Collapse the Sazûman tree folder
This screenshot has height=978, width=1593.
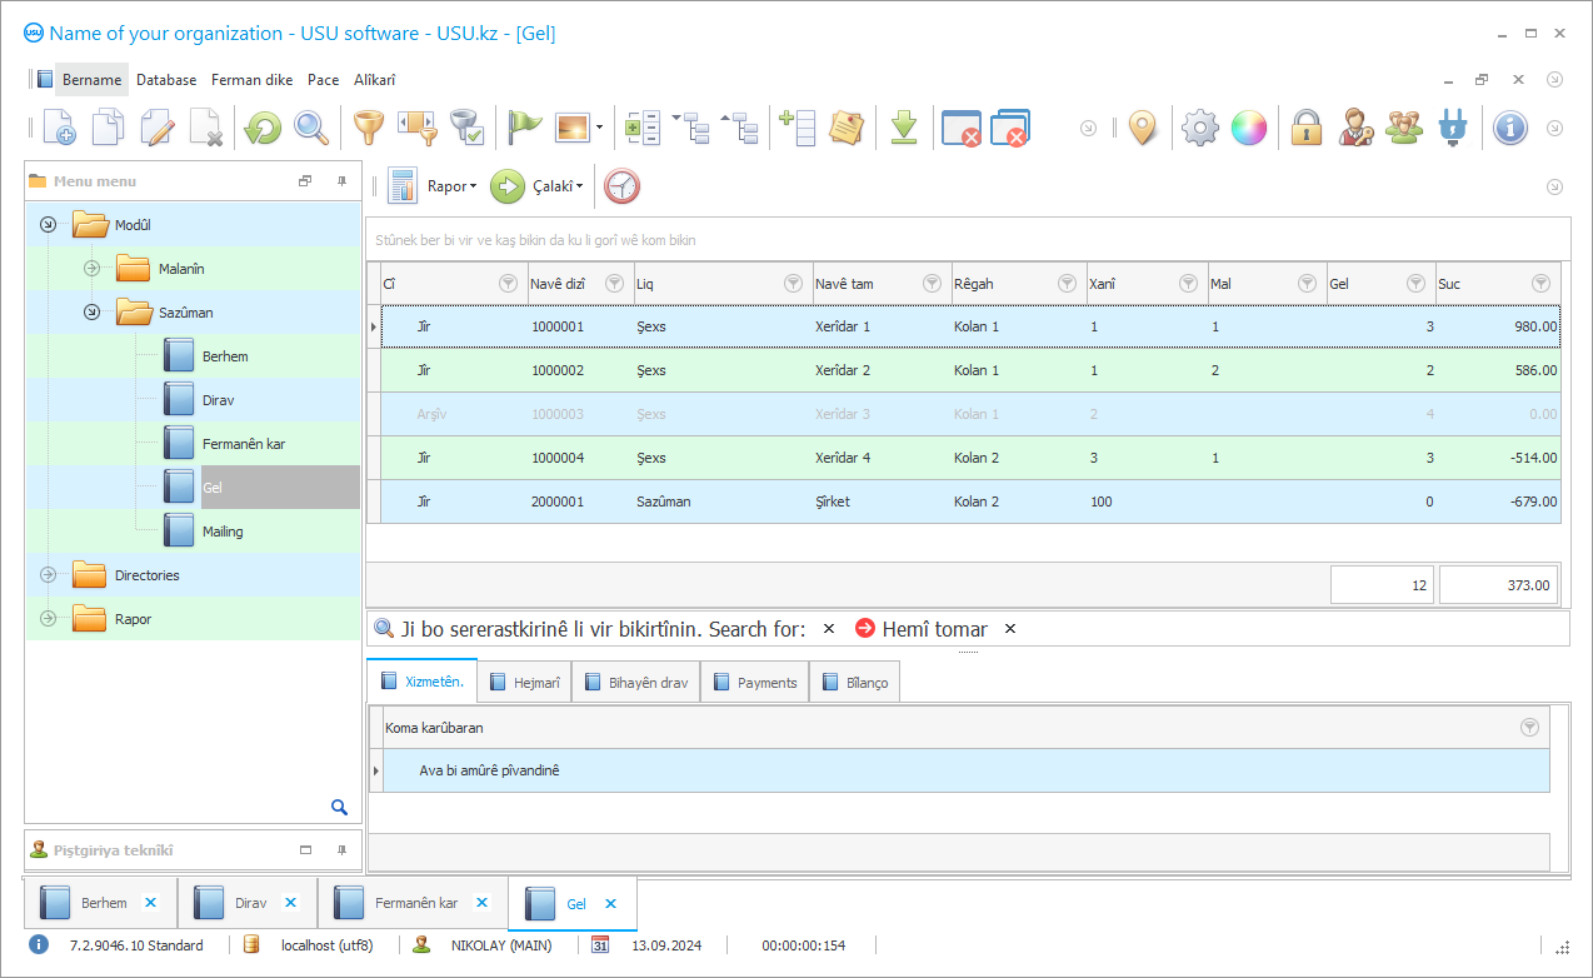pyautogui.click(x=92, y=313)
